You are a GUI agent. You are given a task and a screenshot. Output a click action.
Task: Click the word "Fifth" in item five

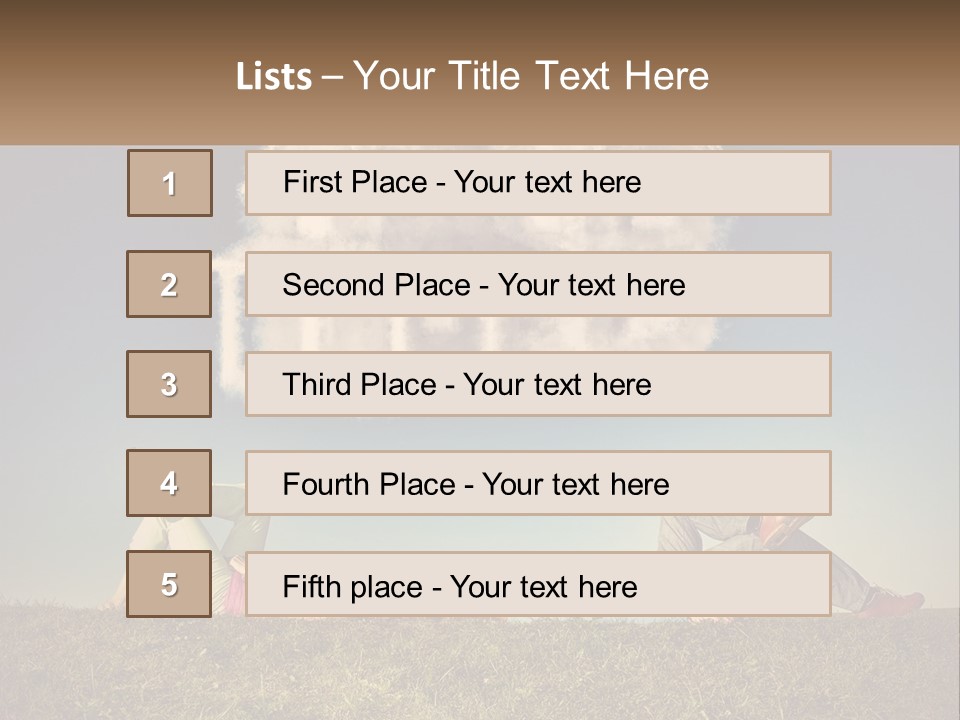(x=312, y=586)
